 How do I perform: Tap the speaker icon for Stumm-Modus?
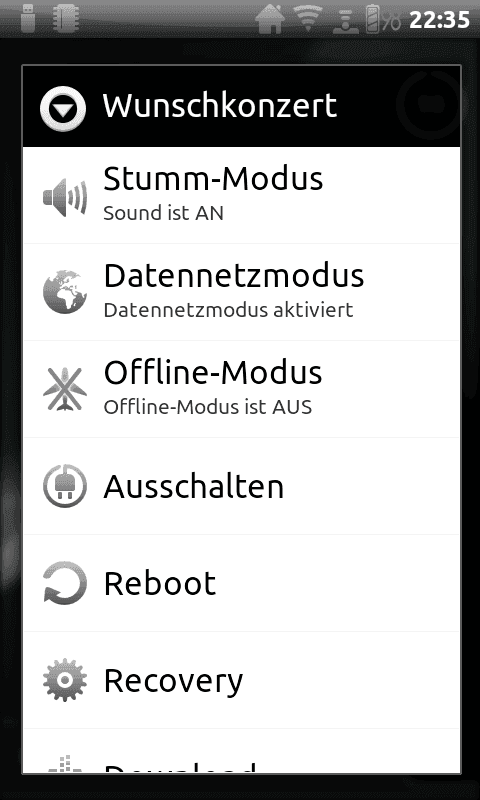pyautogui.click(x=65, y=197)
